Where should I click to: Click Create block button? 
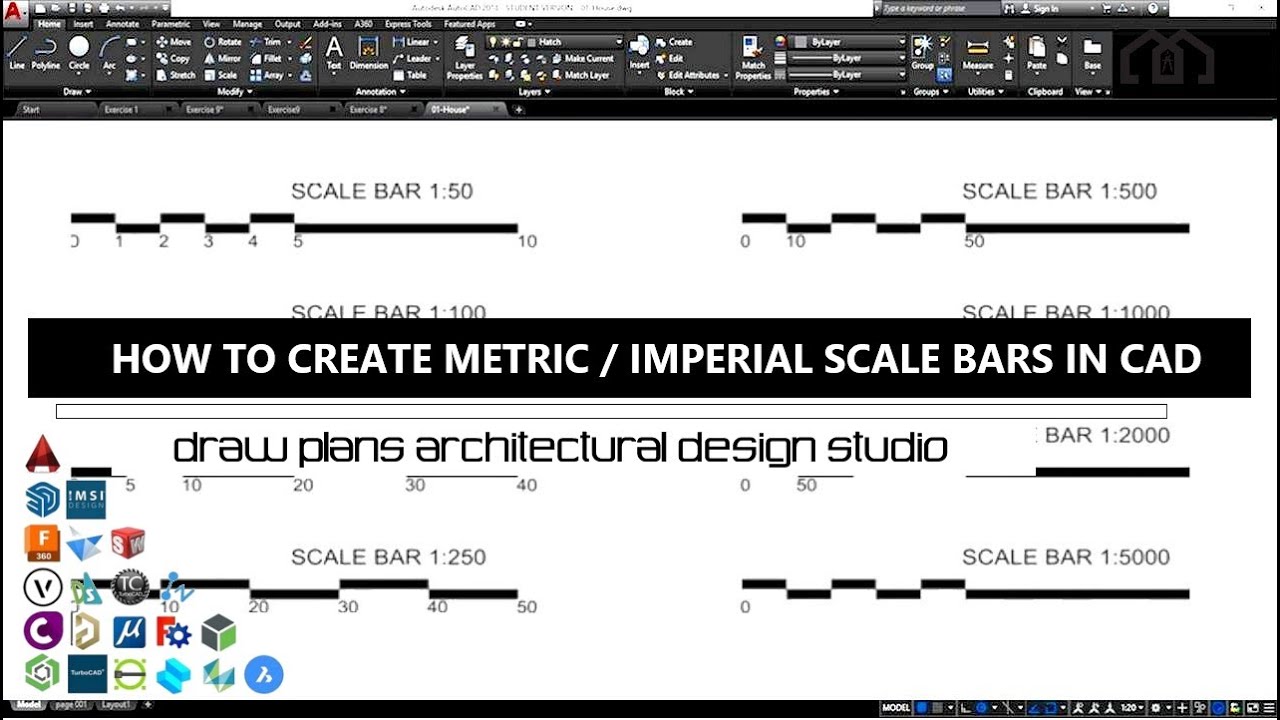pos(674,42)
